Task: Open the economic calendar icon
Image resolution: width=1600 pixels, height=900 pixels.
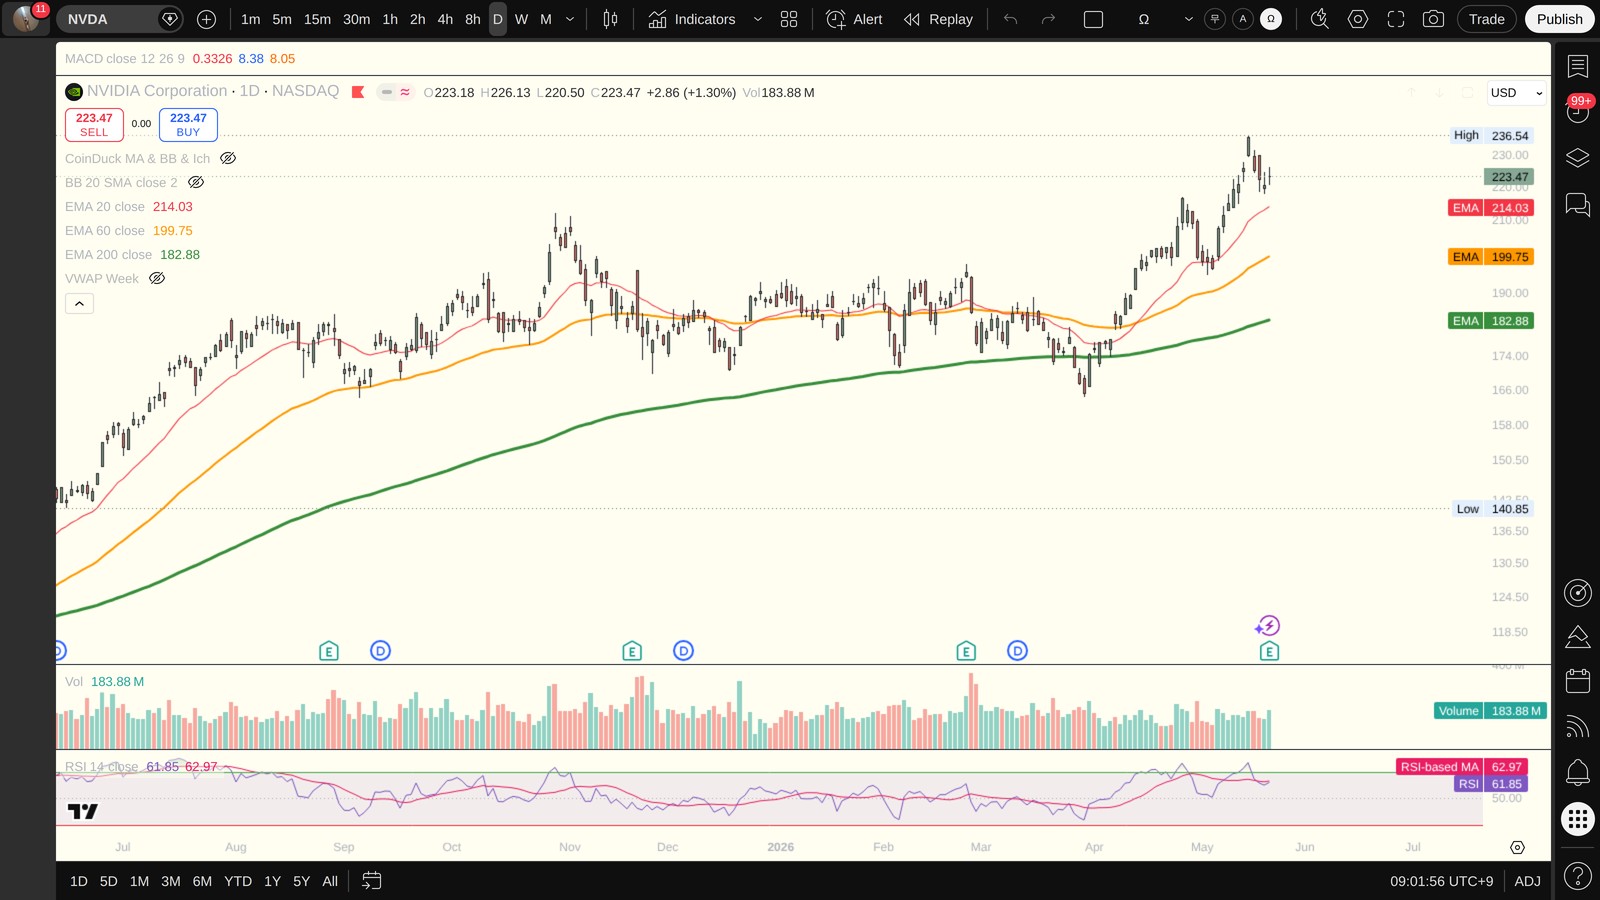Action: (1578, 681)
